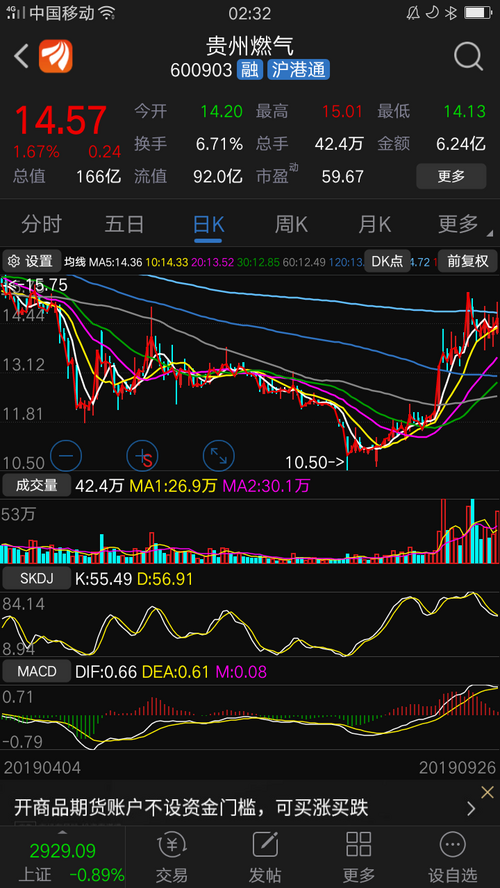Tap the 今开 price 14.20
Screen dimensions: 500x888
[x=221, y=111]
